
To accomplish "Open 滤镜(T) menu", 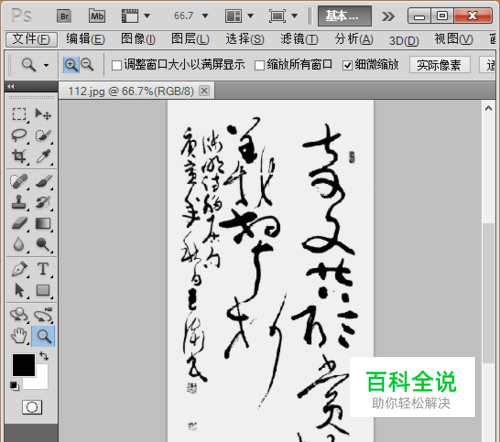I will 299,40.
